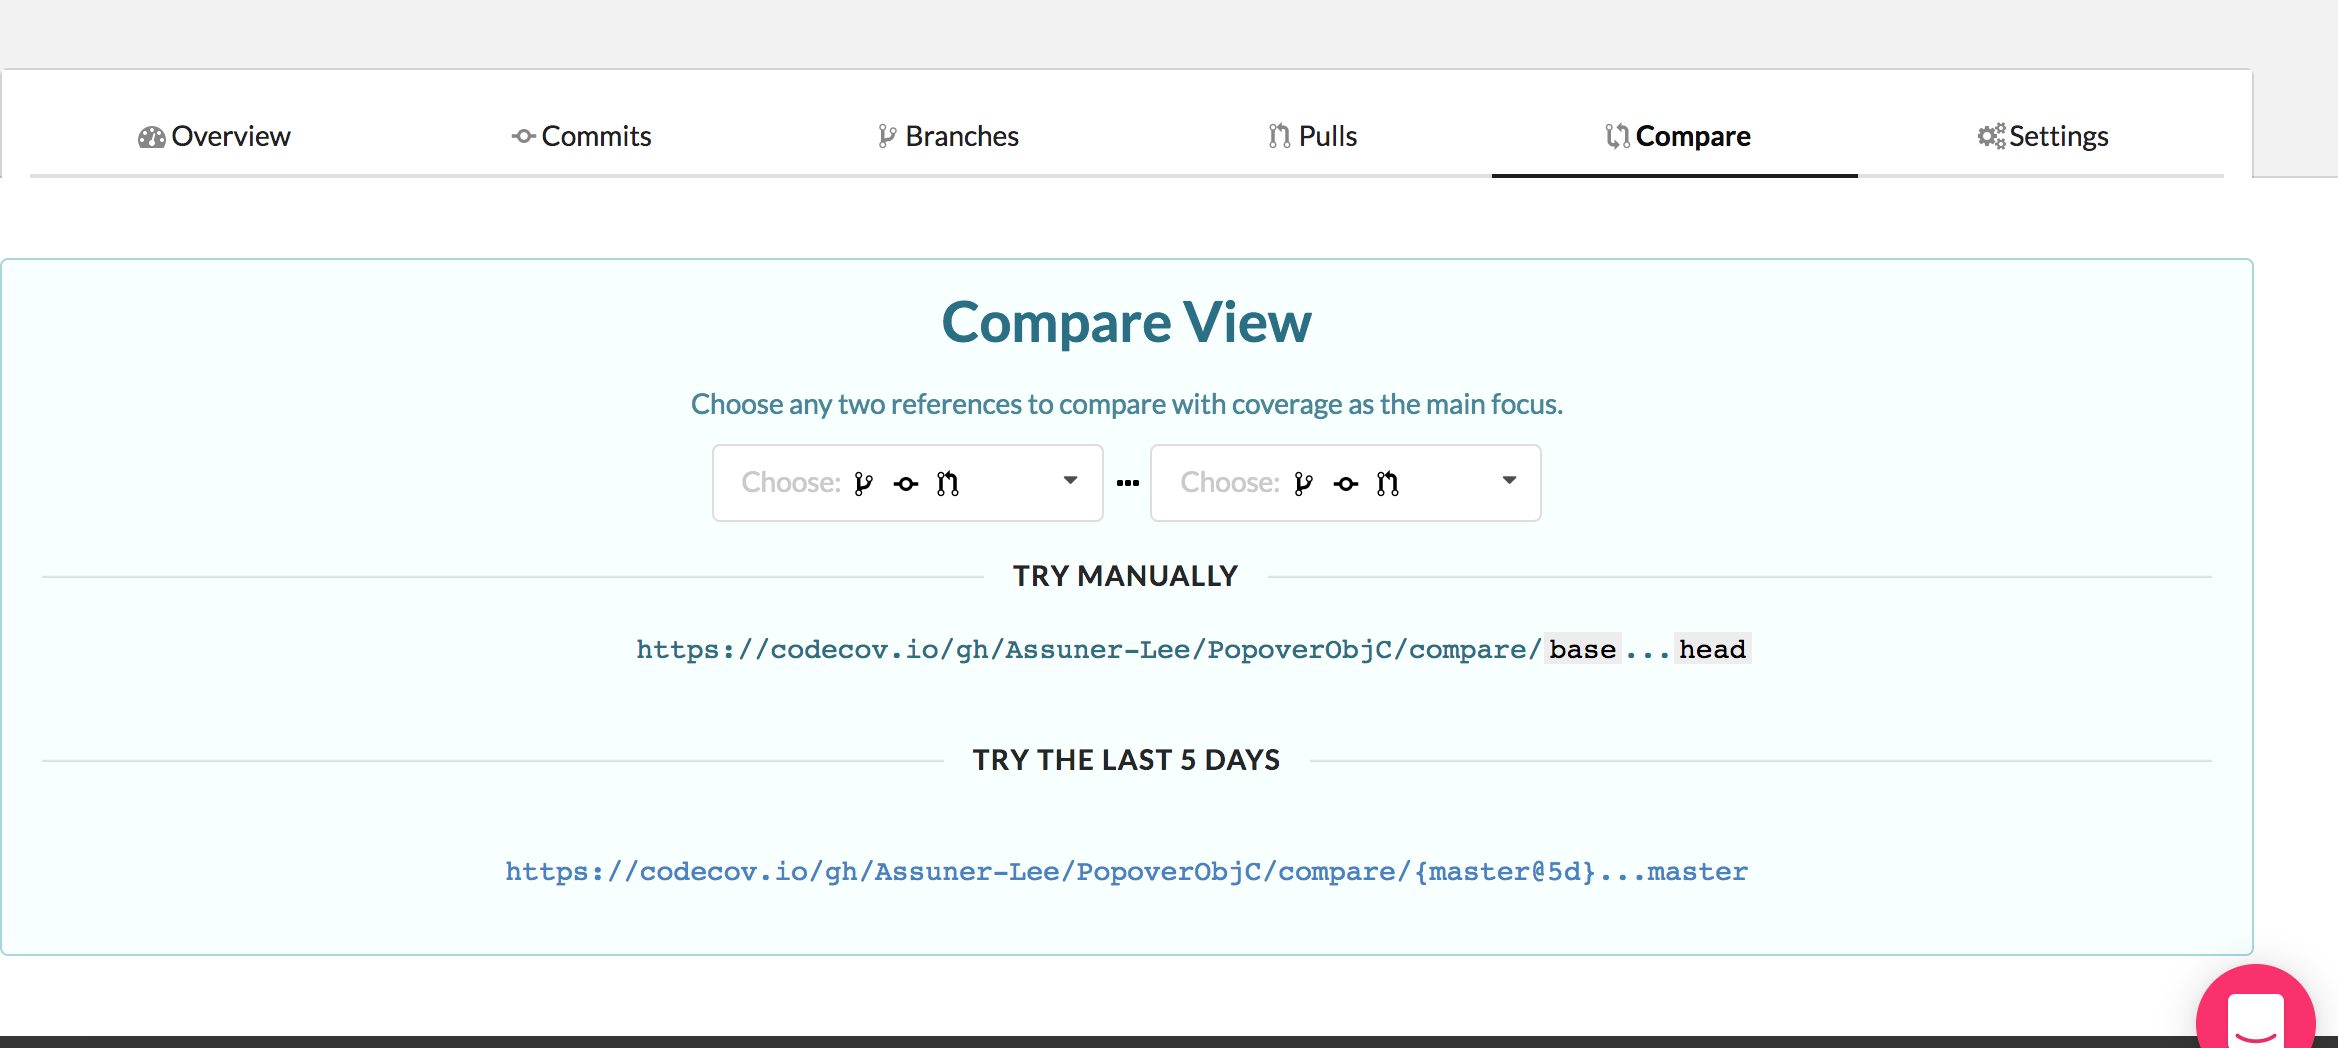The width and height of the screenshot is (2338, 1048).
Task: Click the pull request icon in the second dropdown
Action: (1387, 484)
